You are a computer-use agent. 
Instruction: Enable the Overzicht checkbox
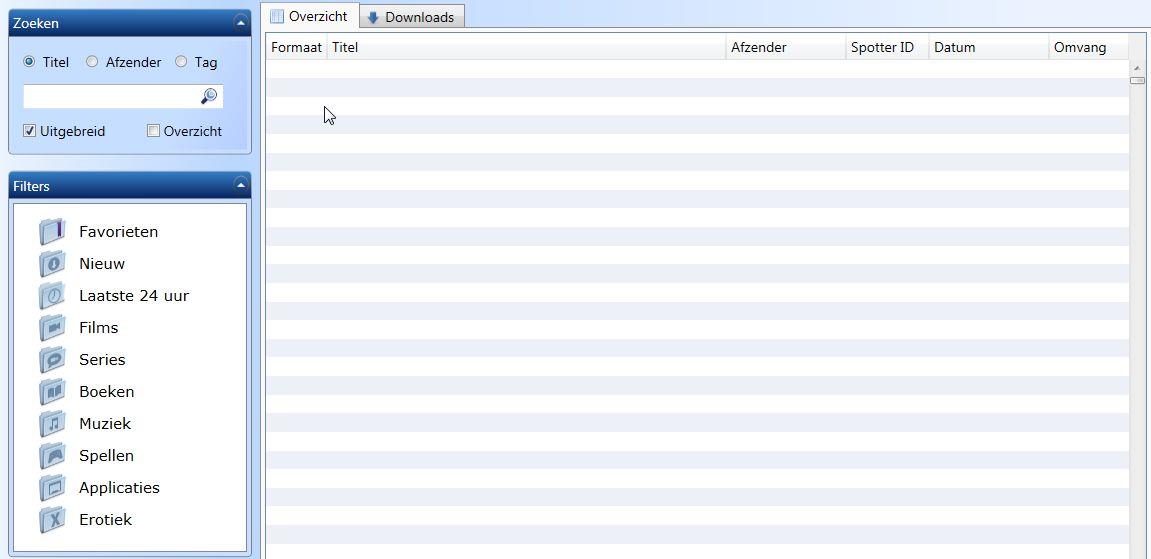153,131
